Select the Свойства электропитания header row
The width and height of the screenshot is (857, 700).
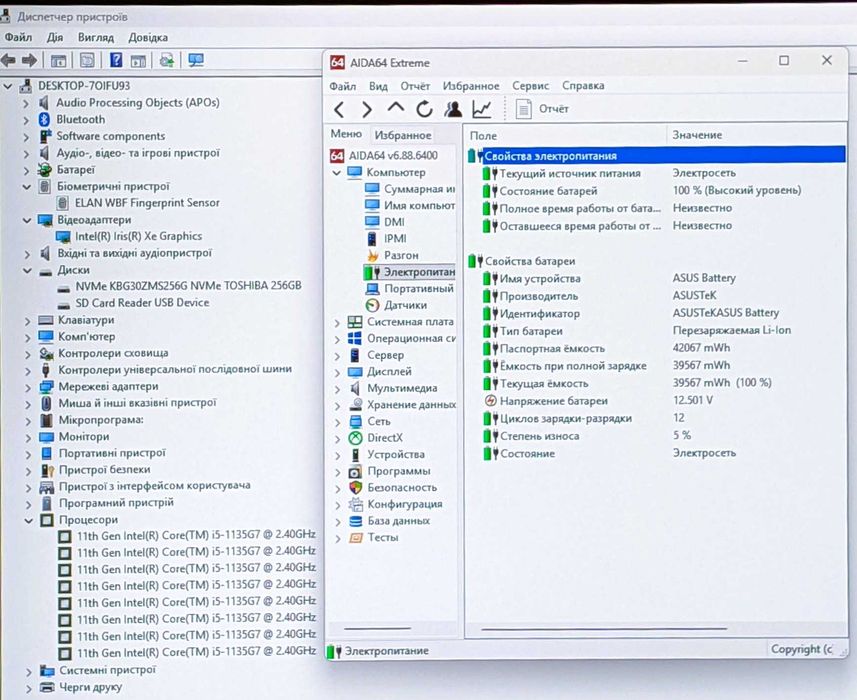click(656, 156)
